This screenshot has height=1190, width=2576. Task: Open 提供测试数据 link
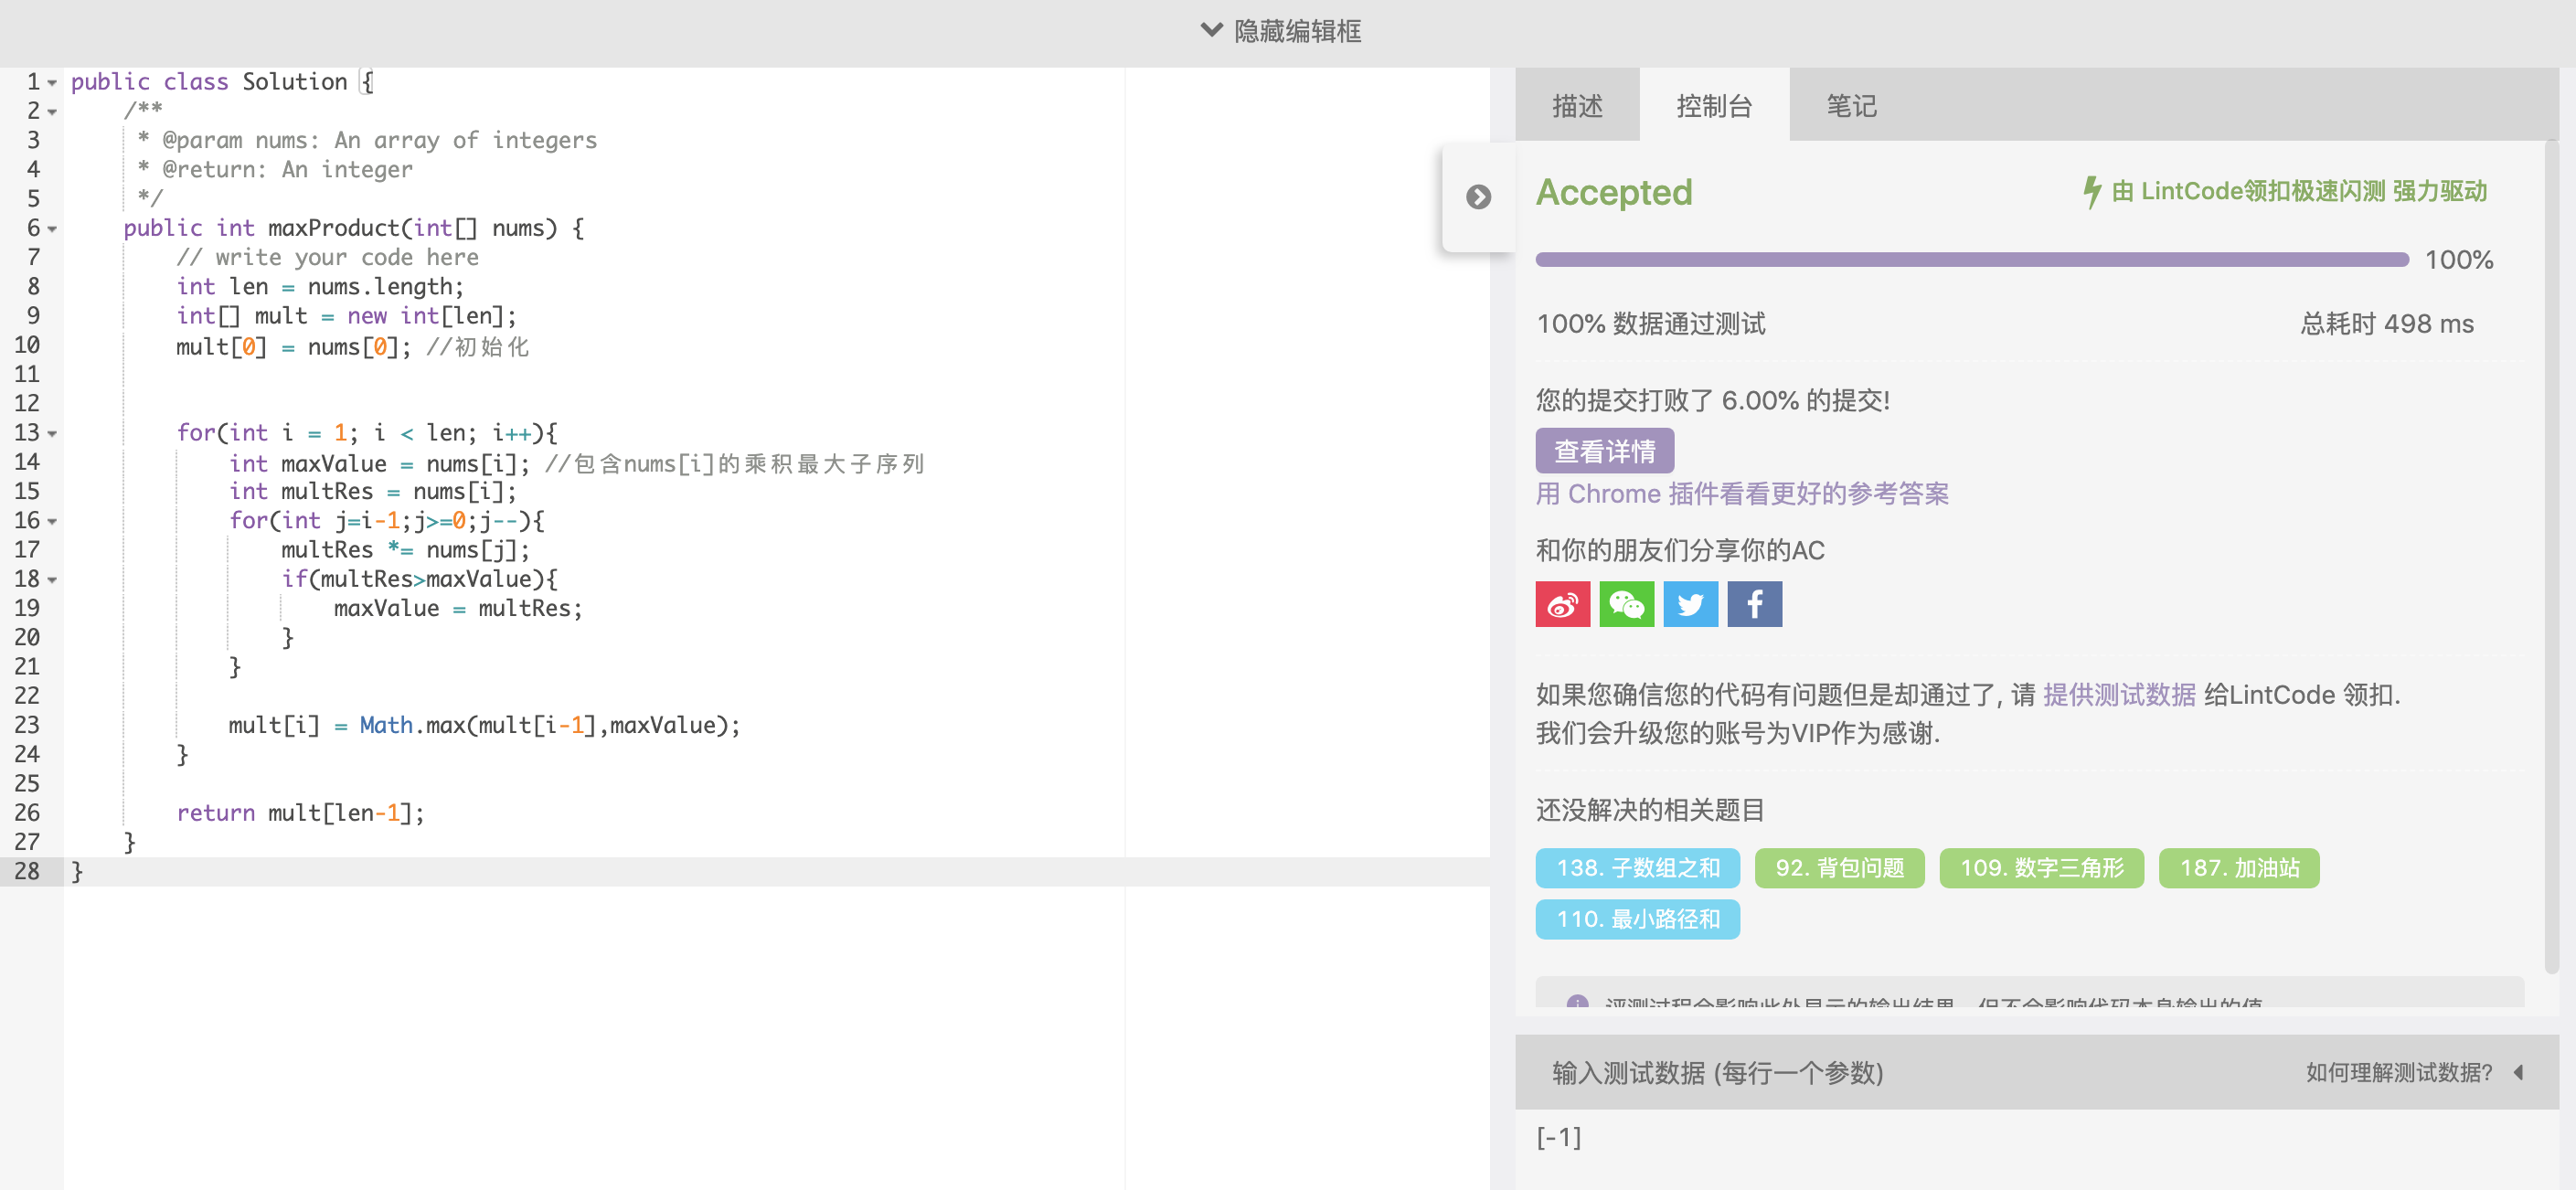pos(2118,694)
